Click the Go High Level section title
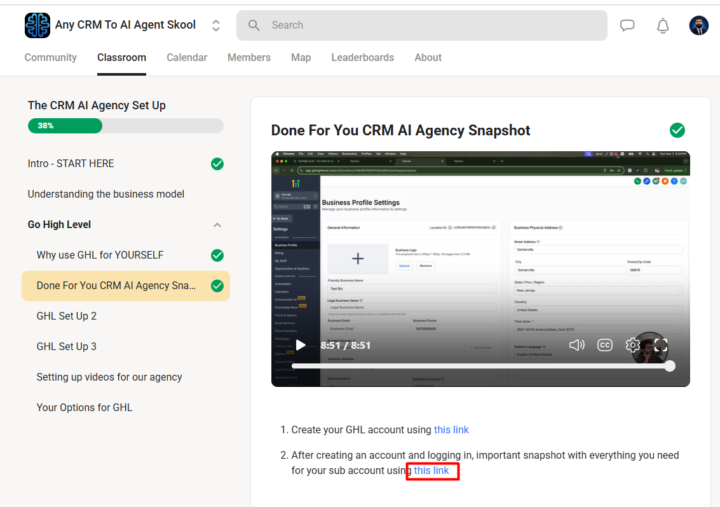 (x=59, y=225)
